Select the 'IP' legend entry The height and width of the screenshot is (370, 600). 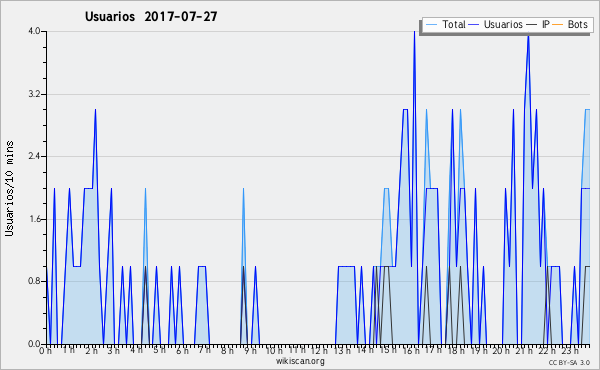click(x=546, y=24)
